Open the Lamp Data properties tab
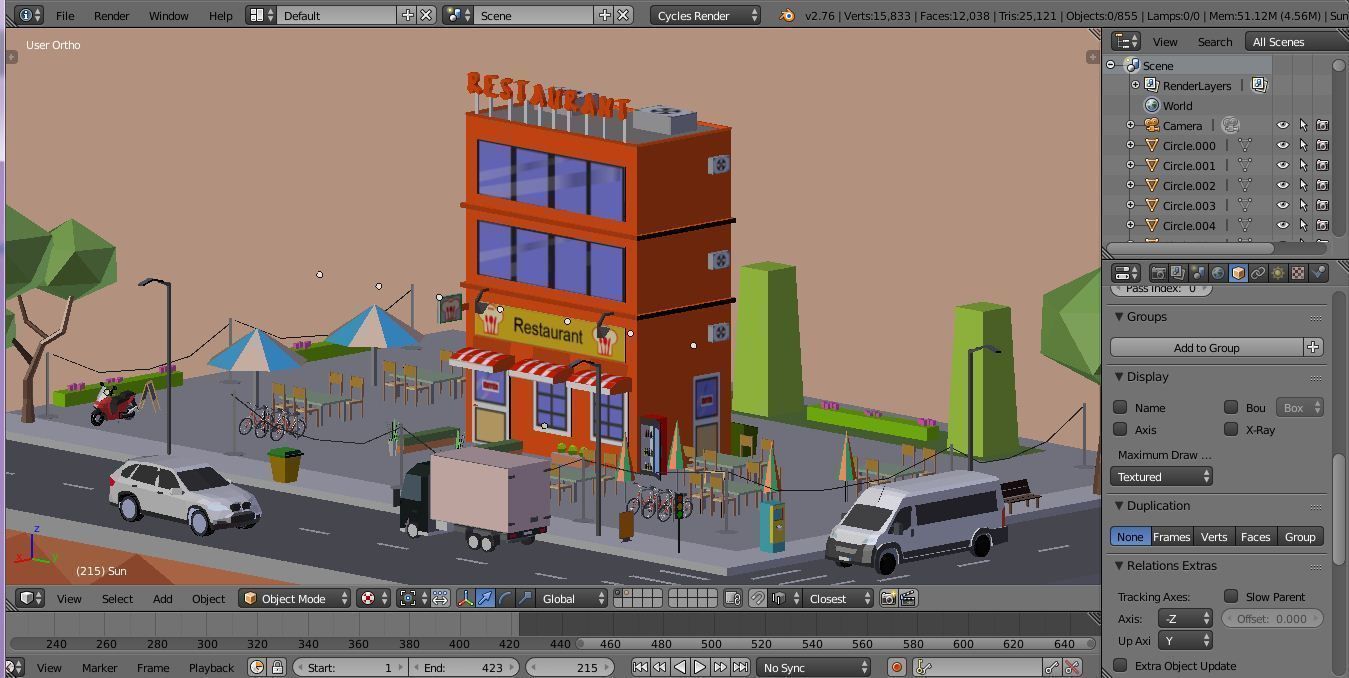The image size is (1349, 678). click(x=1278, y=273)
